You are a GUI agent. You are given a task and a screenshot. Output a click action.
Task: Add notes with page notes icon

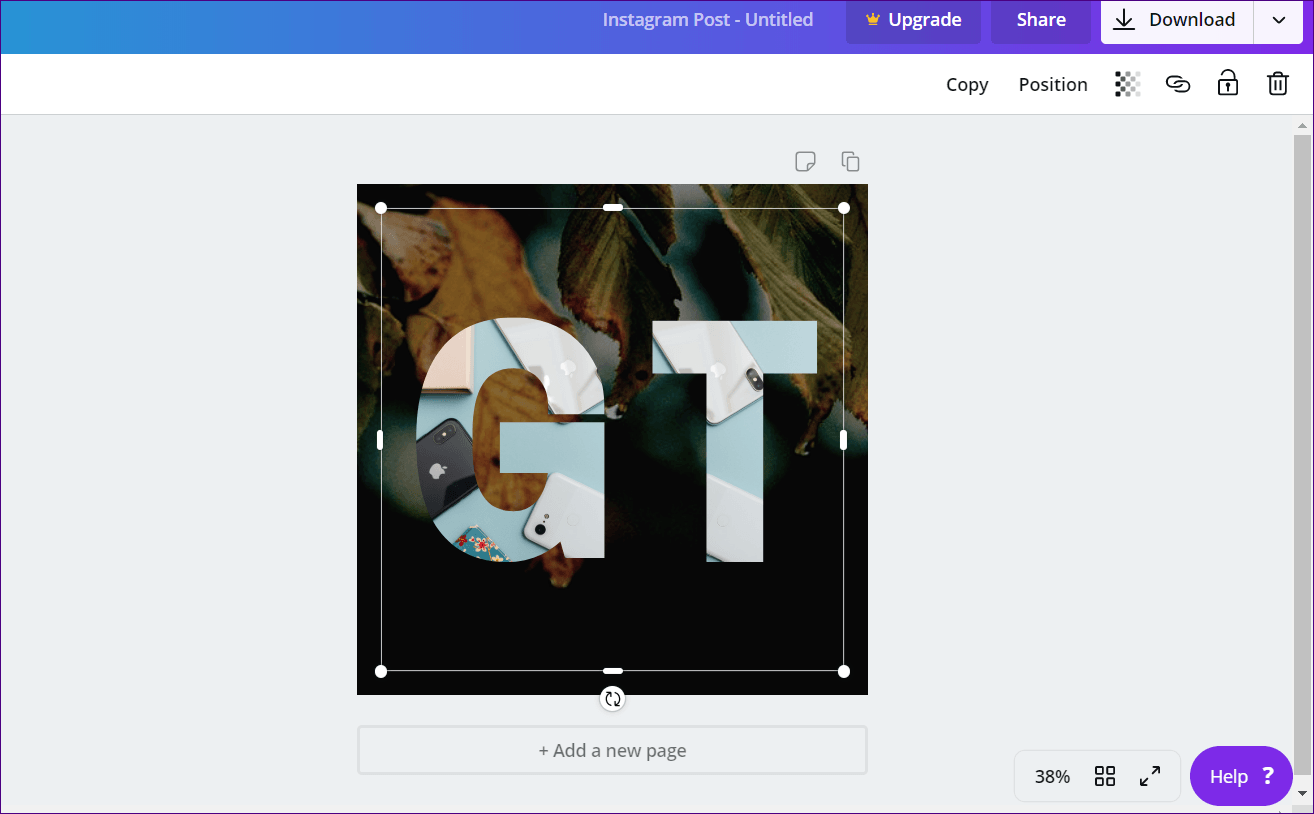[805, 161]
